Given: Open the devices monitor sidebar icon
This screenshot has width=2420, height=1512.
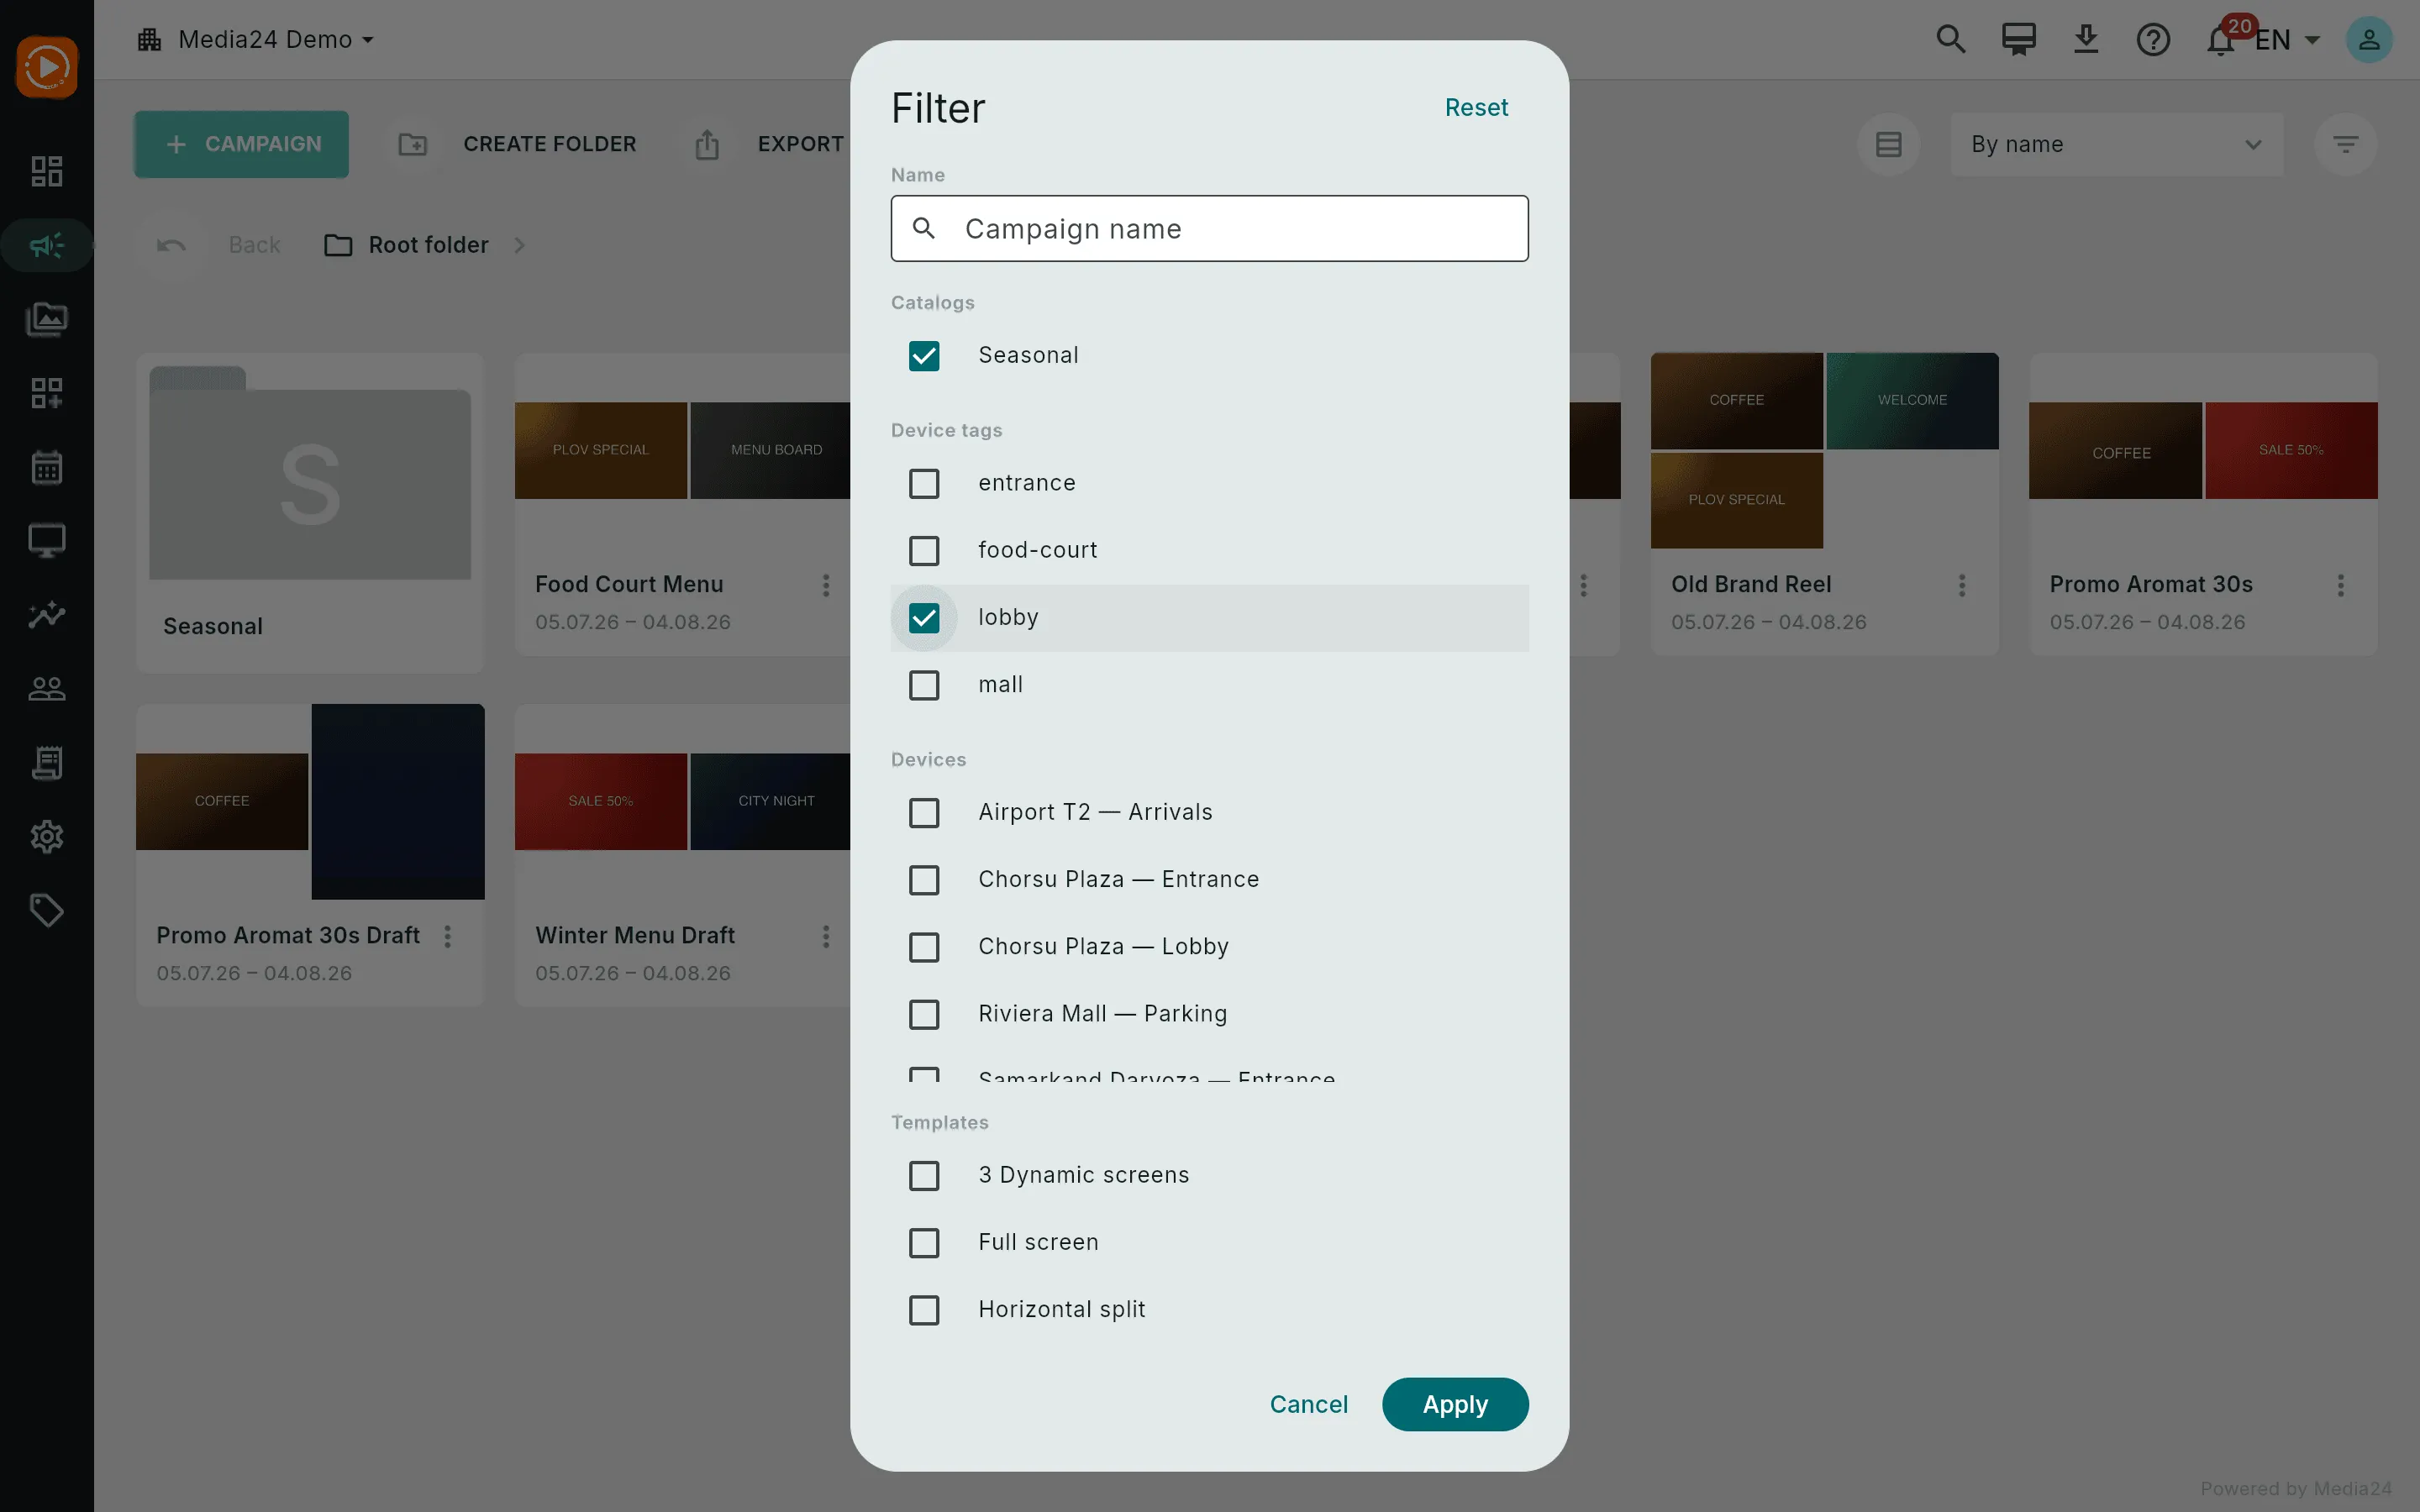Looking at the screenshot, I should tap(47, 541).
